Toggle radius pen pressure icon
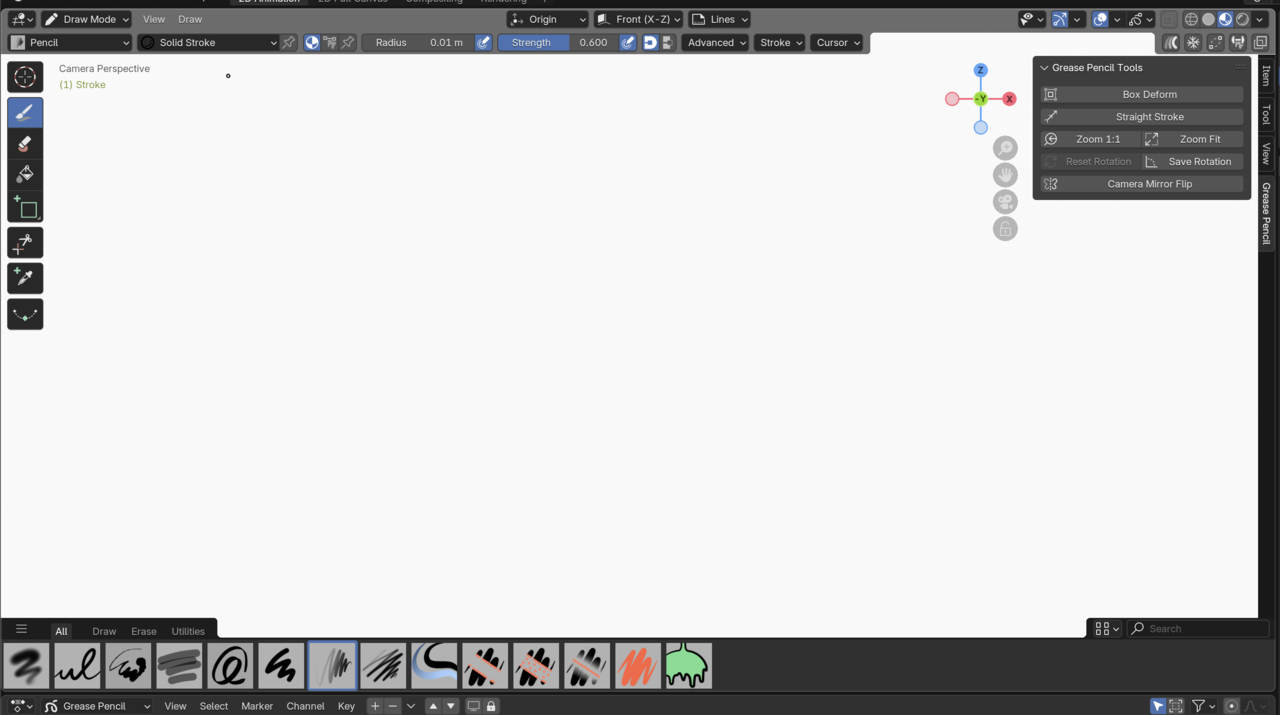This screenshot has width=1280, height=715. click(483, 43)
